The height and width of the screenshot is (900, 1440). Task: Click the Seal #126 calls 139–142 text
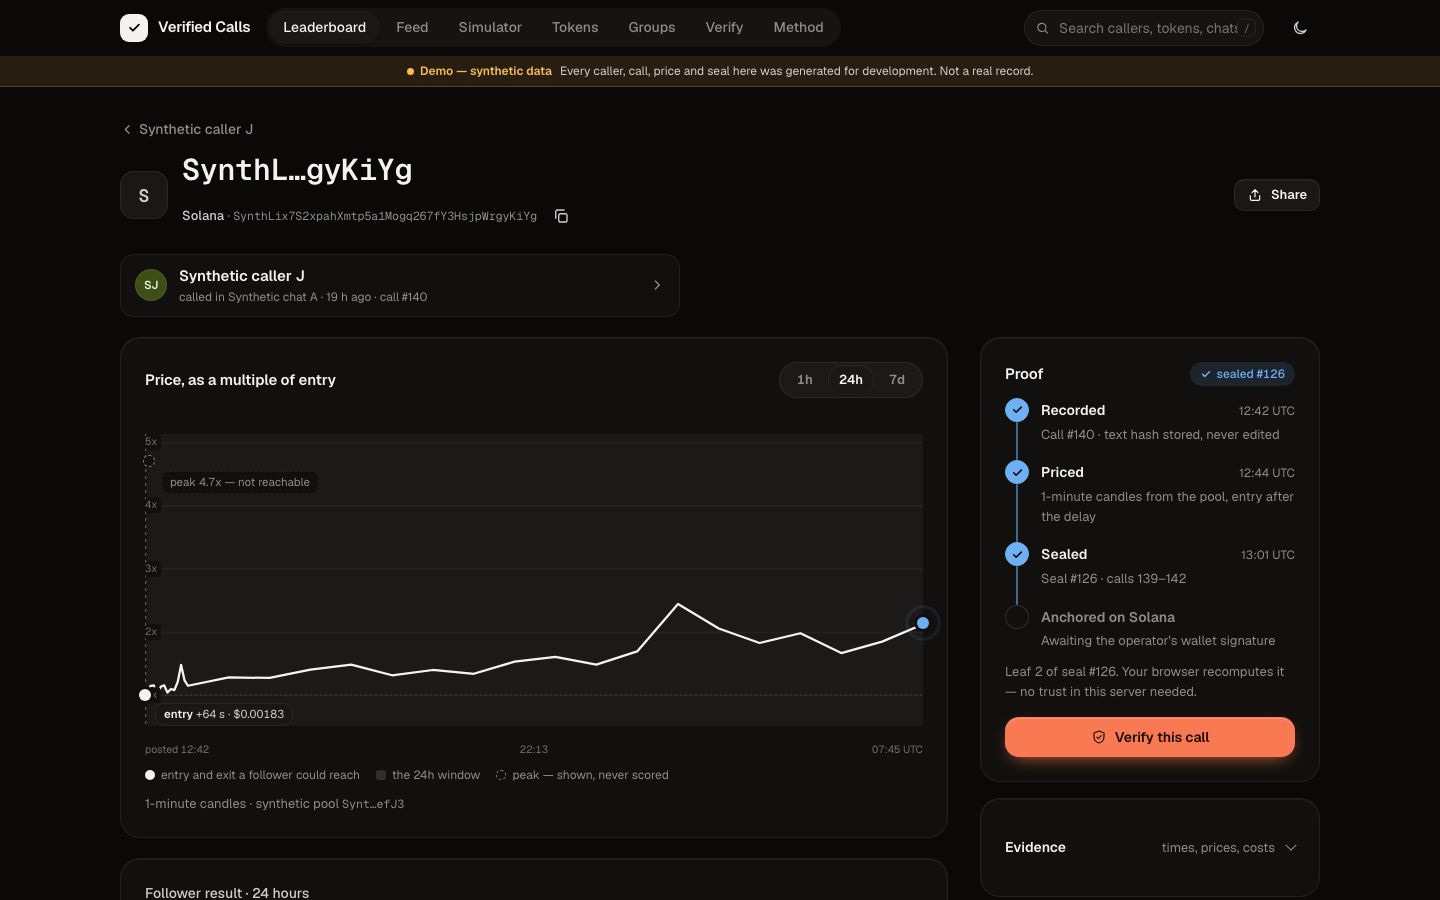(1113, 579)
